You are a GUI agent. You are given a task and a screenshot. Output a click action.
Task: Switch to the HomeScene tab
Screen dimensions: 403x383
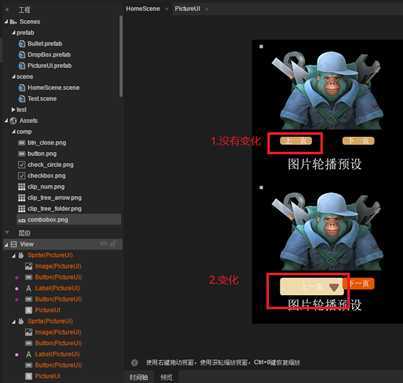143,9
